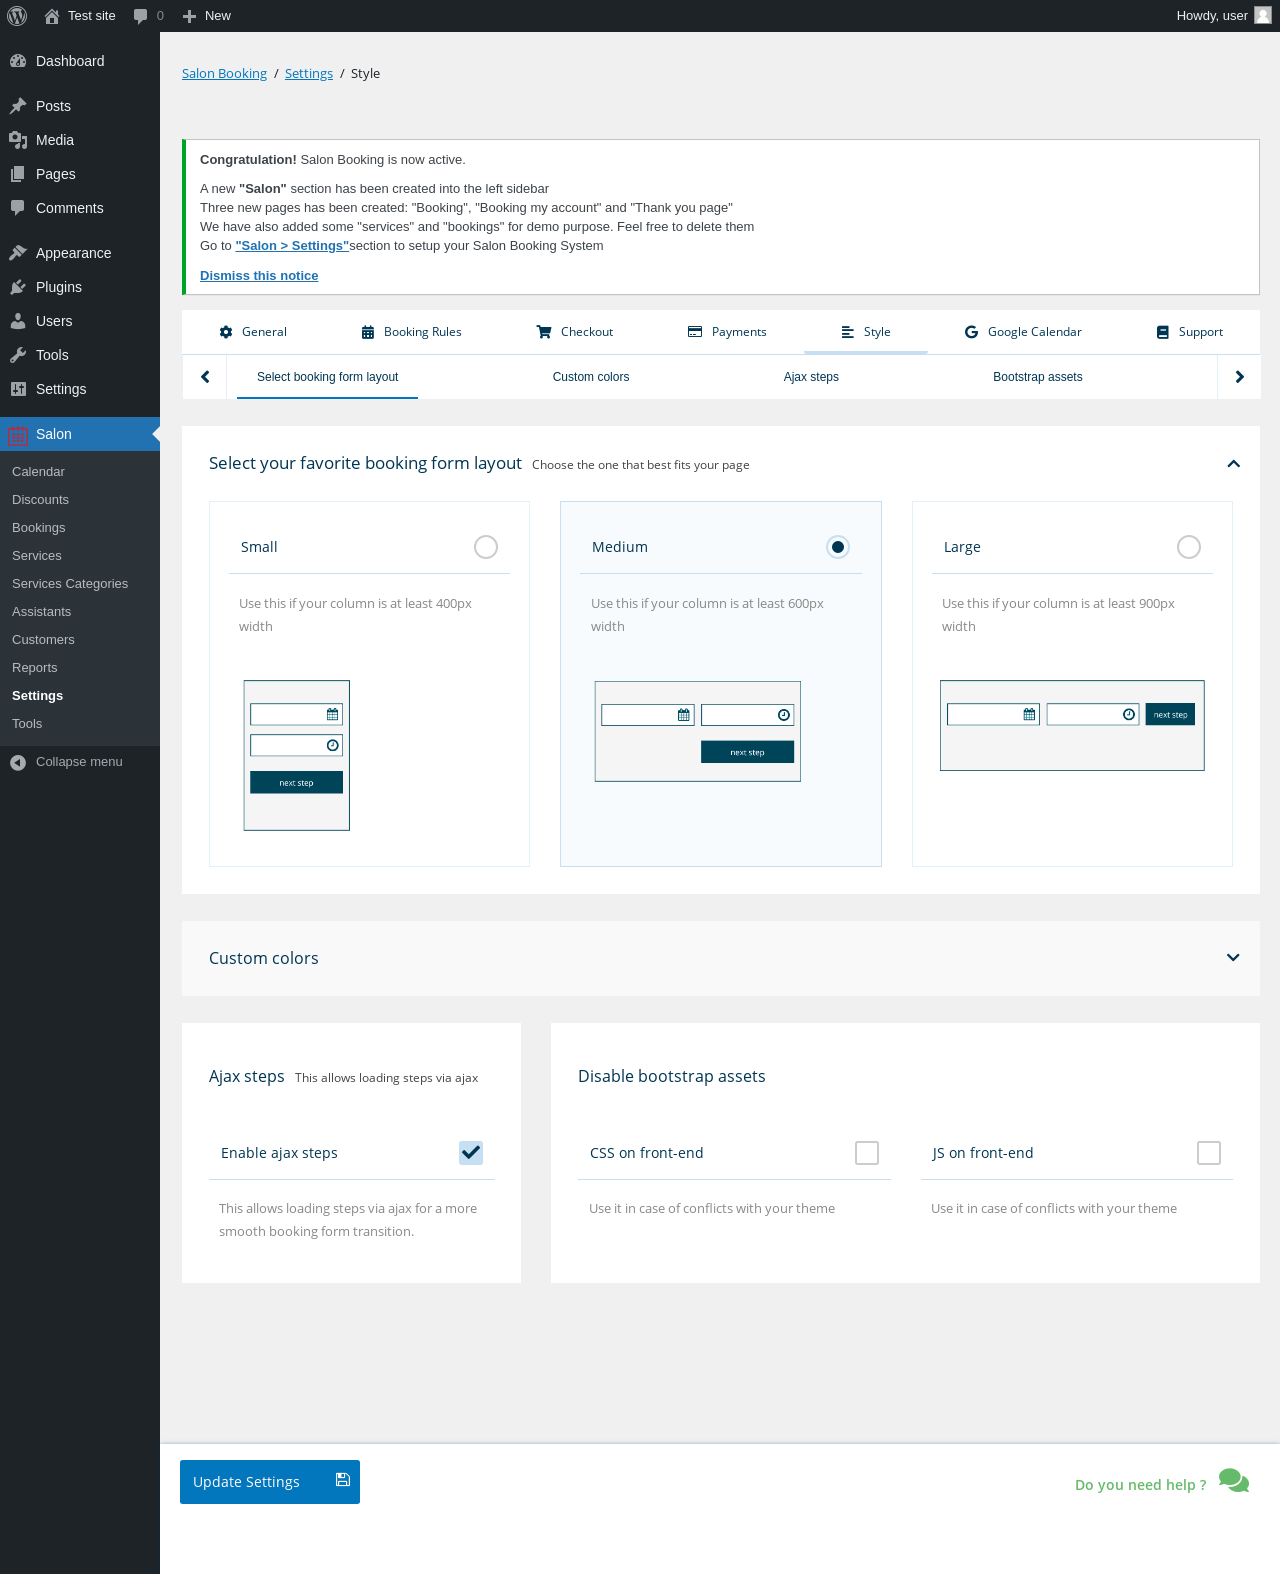Open the Salon Booking breadcrumb link

(x=224, y=74)
